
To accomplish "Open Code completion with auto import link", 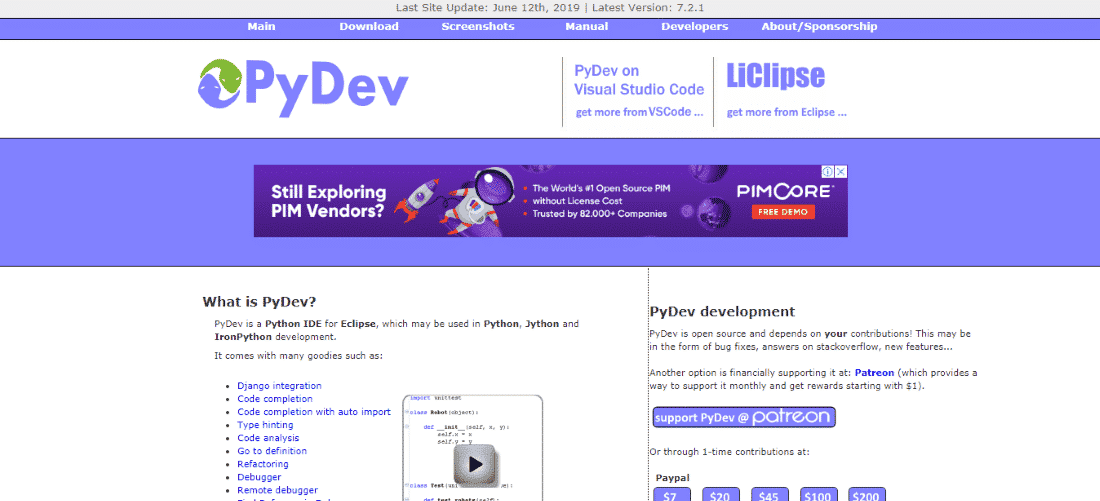I will pyautogui.click(x=314, y=412).
